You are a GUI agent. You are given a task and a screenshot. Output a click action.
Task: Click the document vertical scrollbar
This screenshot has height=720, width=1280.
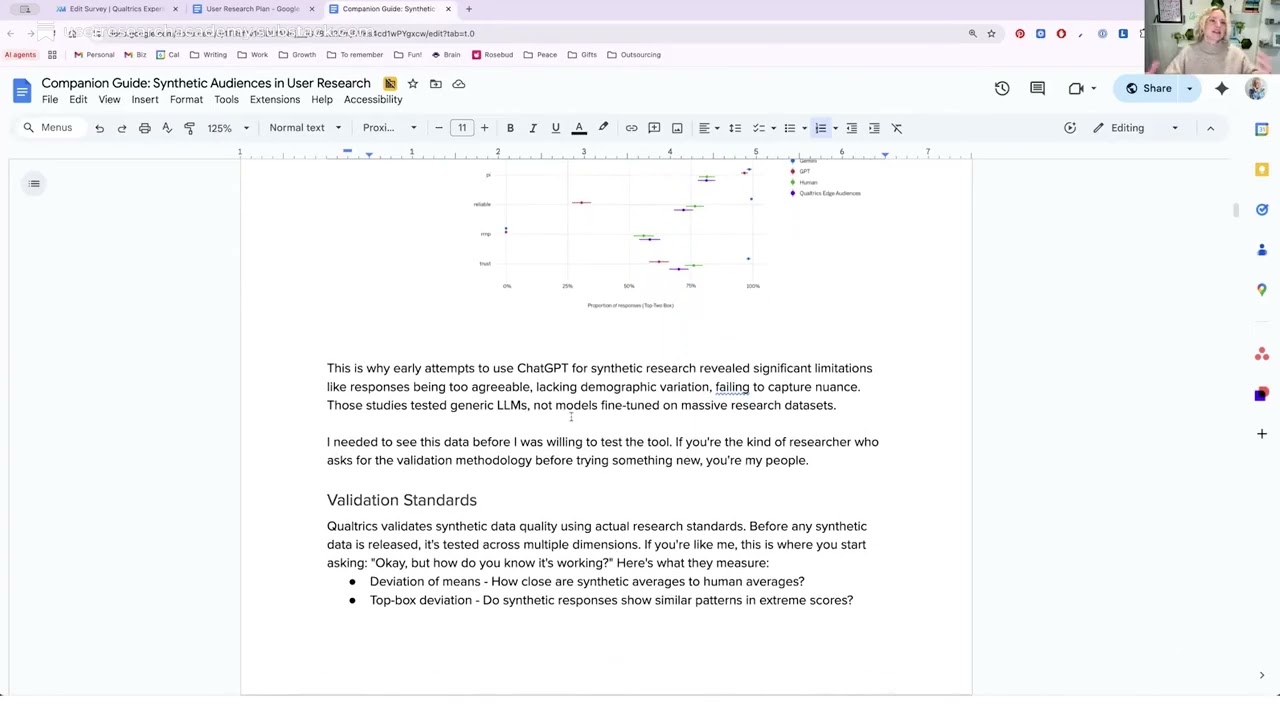[1236, 210]
